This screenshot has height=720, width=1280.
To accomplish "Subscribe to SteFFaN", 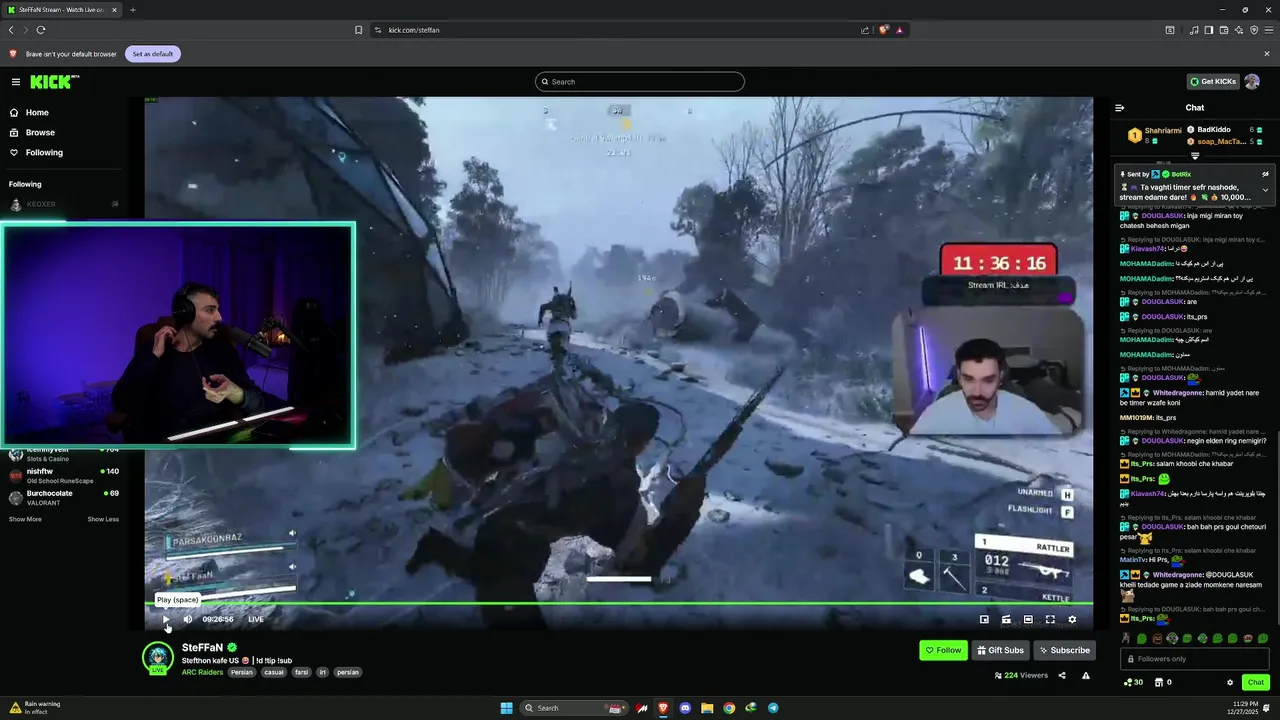I will click(1064, 650).
